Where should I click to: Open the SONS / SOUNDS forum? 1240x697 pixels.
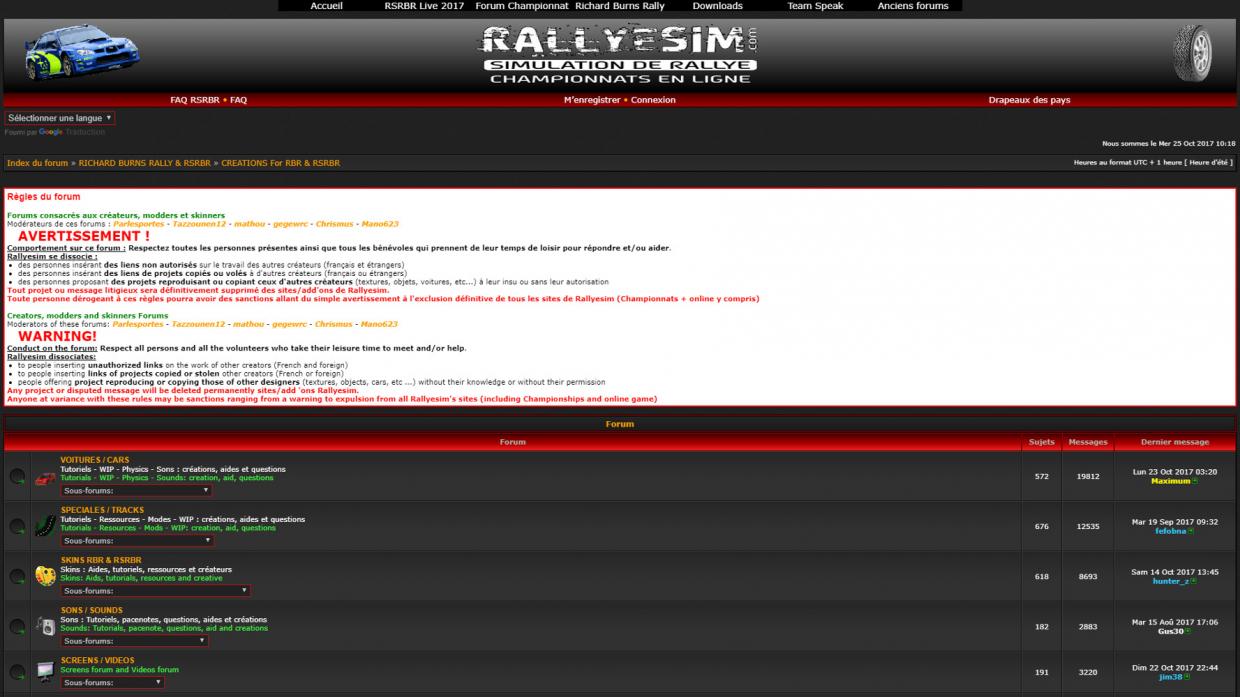[91, 610]
